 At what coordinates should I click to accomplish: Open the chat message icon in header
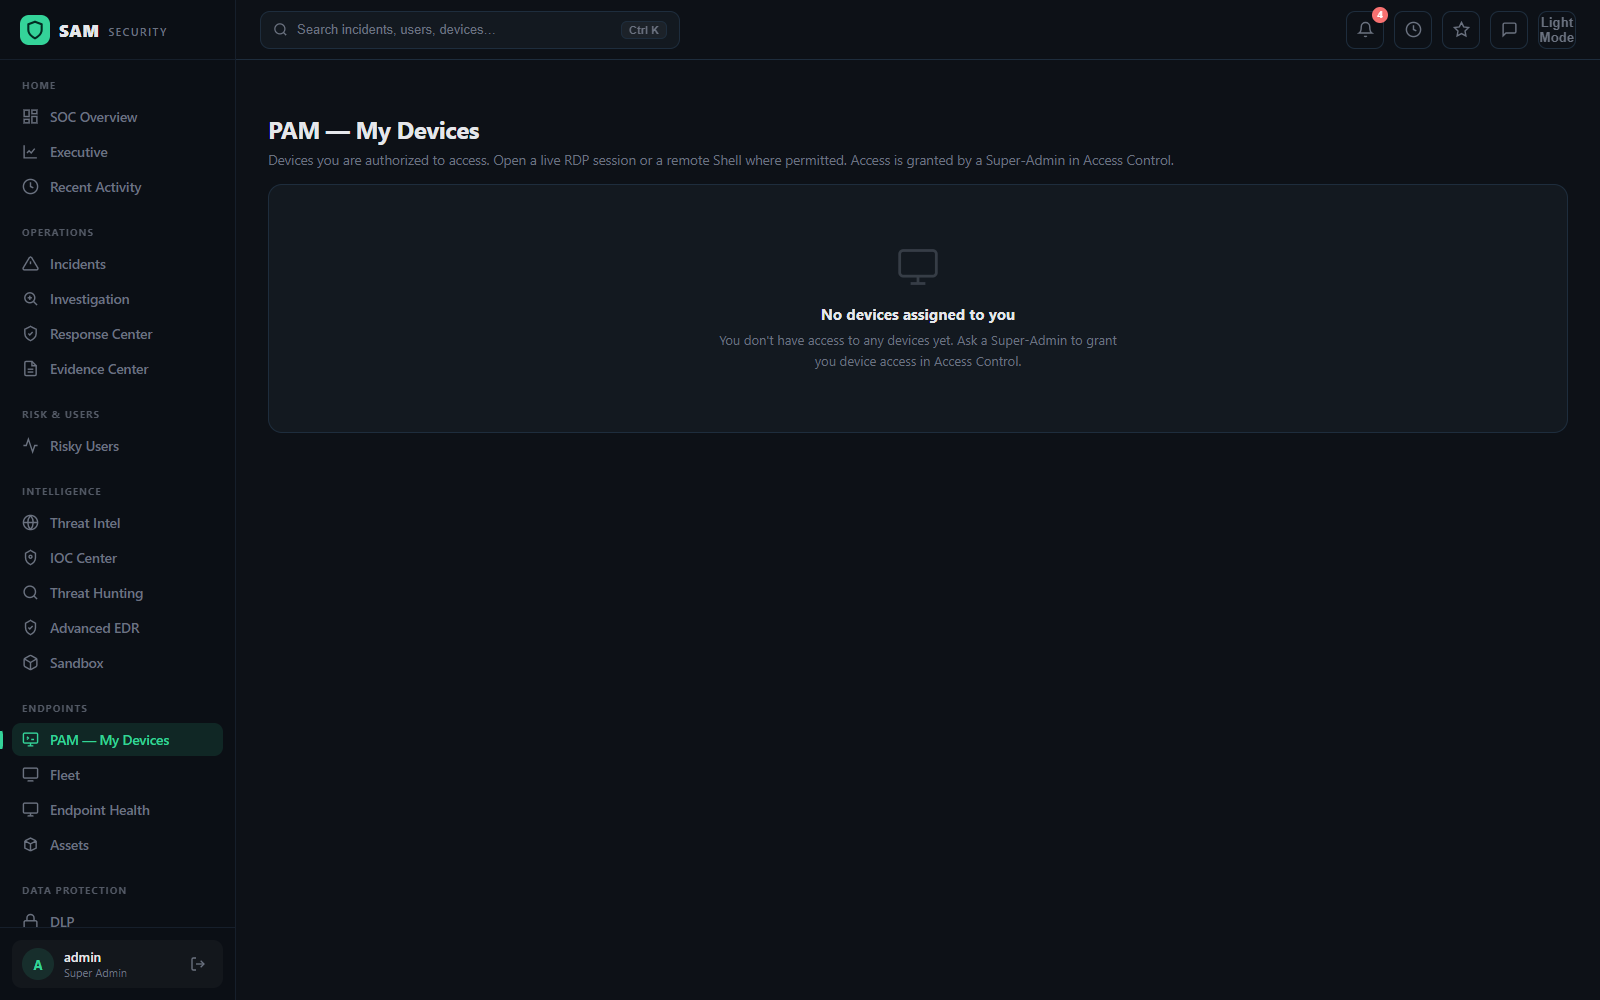click(1509, 30)
